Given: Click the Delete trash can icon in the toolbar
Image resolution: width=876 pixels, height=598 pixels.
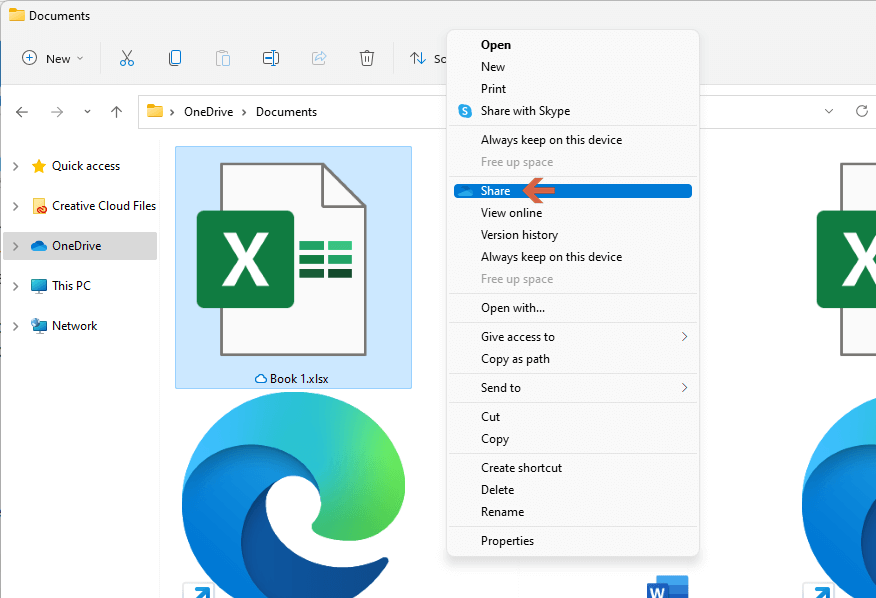Looking at the screenshot, I should pos(366,58).
